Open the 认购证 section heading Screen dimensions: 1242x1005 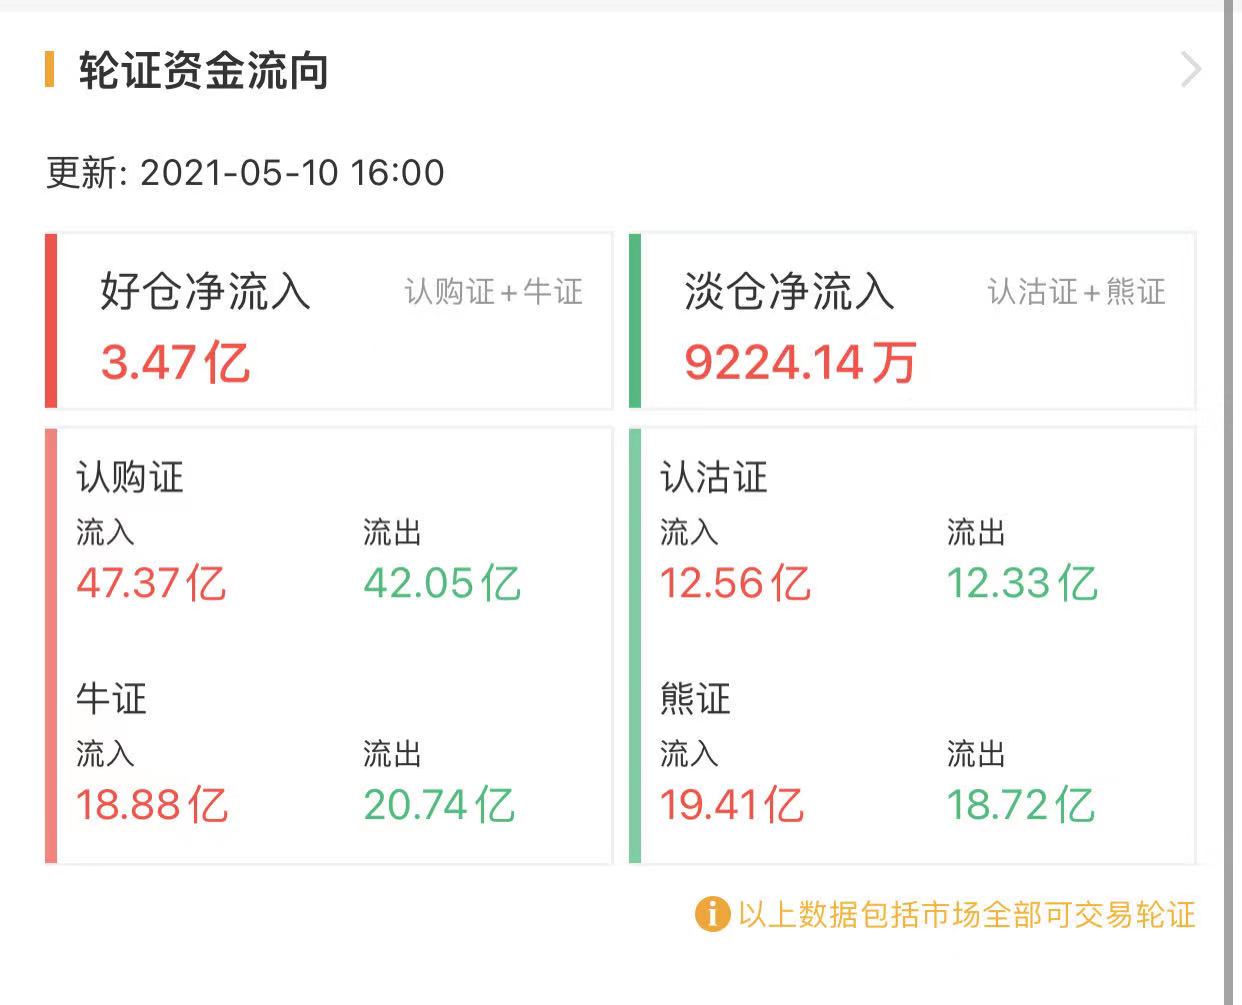tap(130, 477)
